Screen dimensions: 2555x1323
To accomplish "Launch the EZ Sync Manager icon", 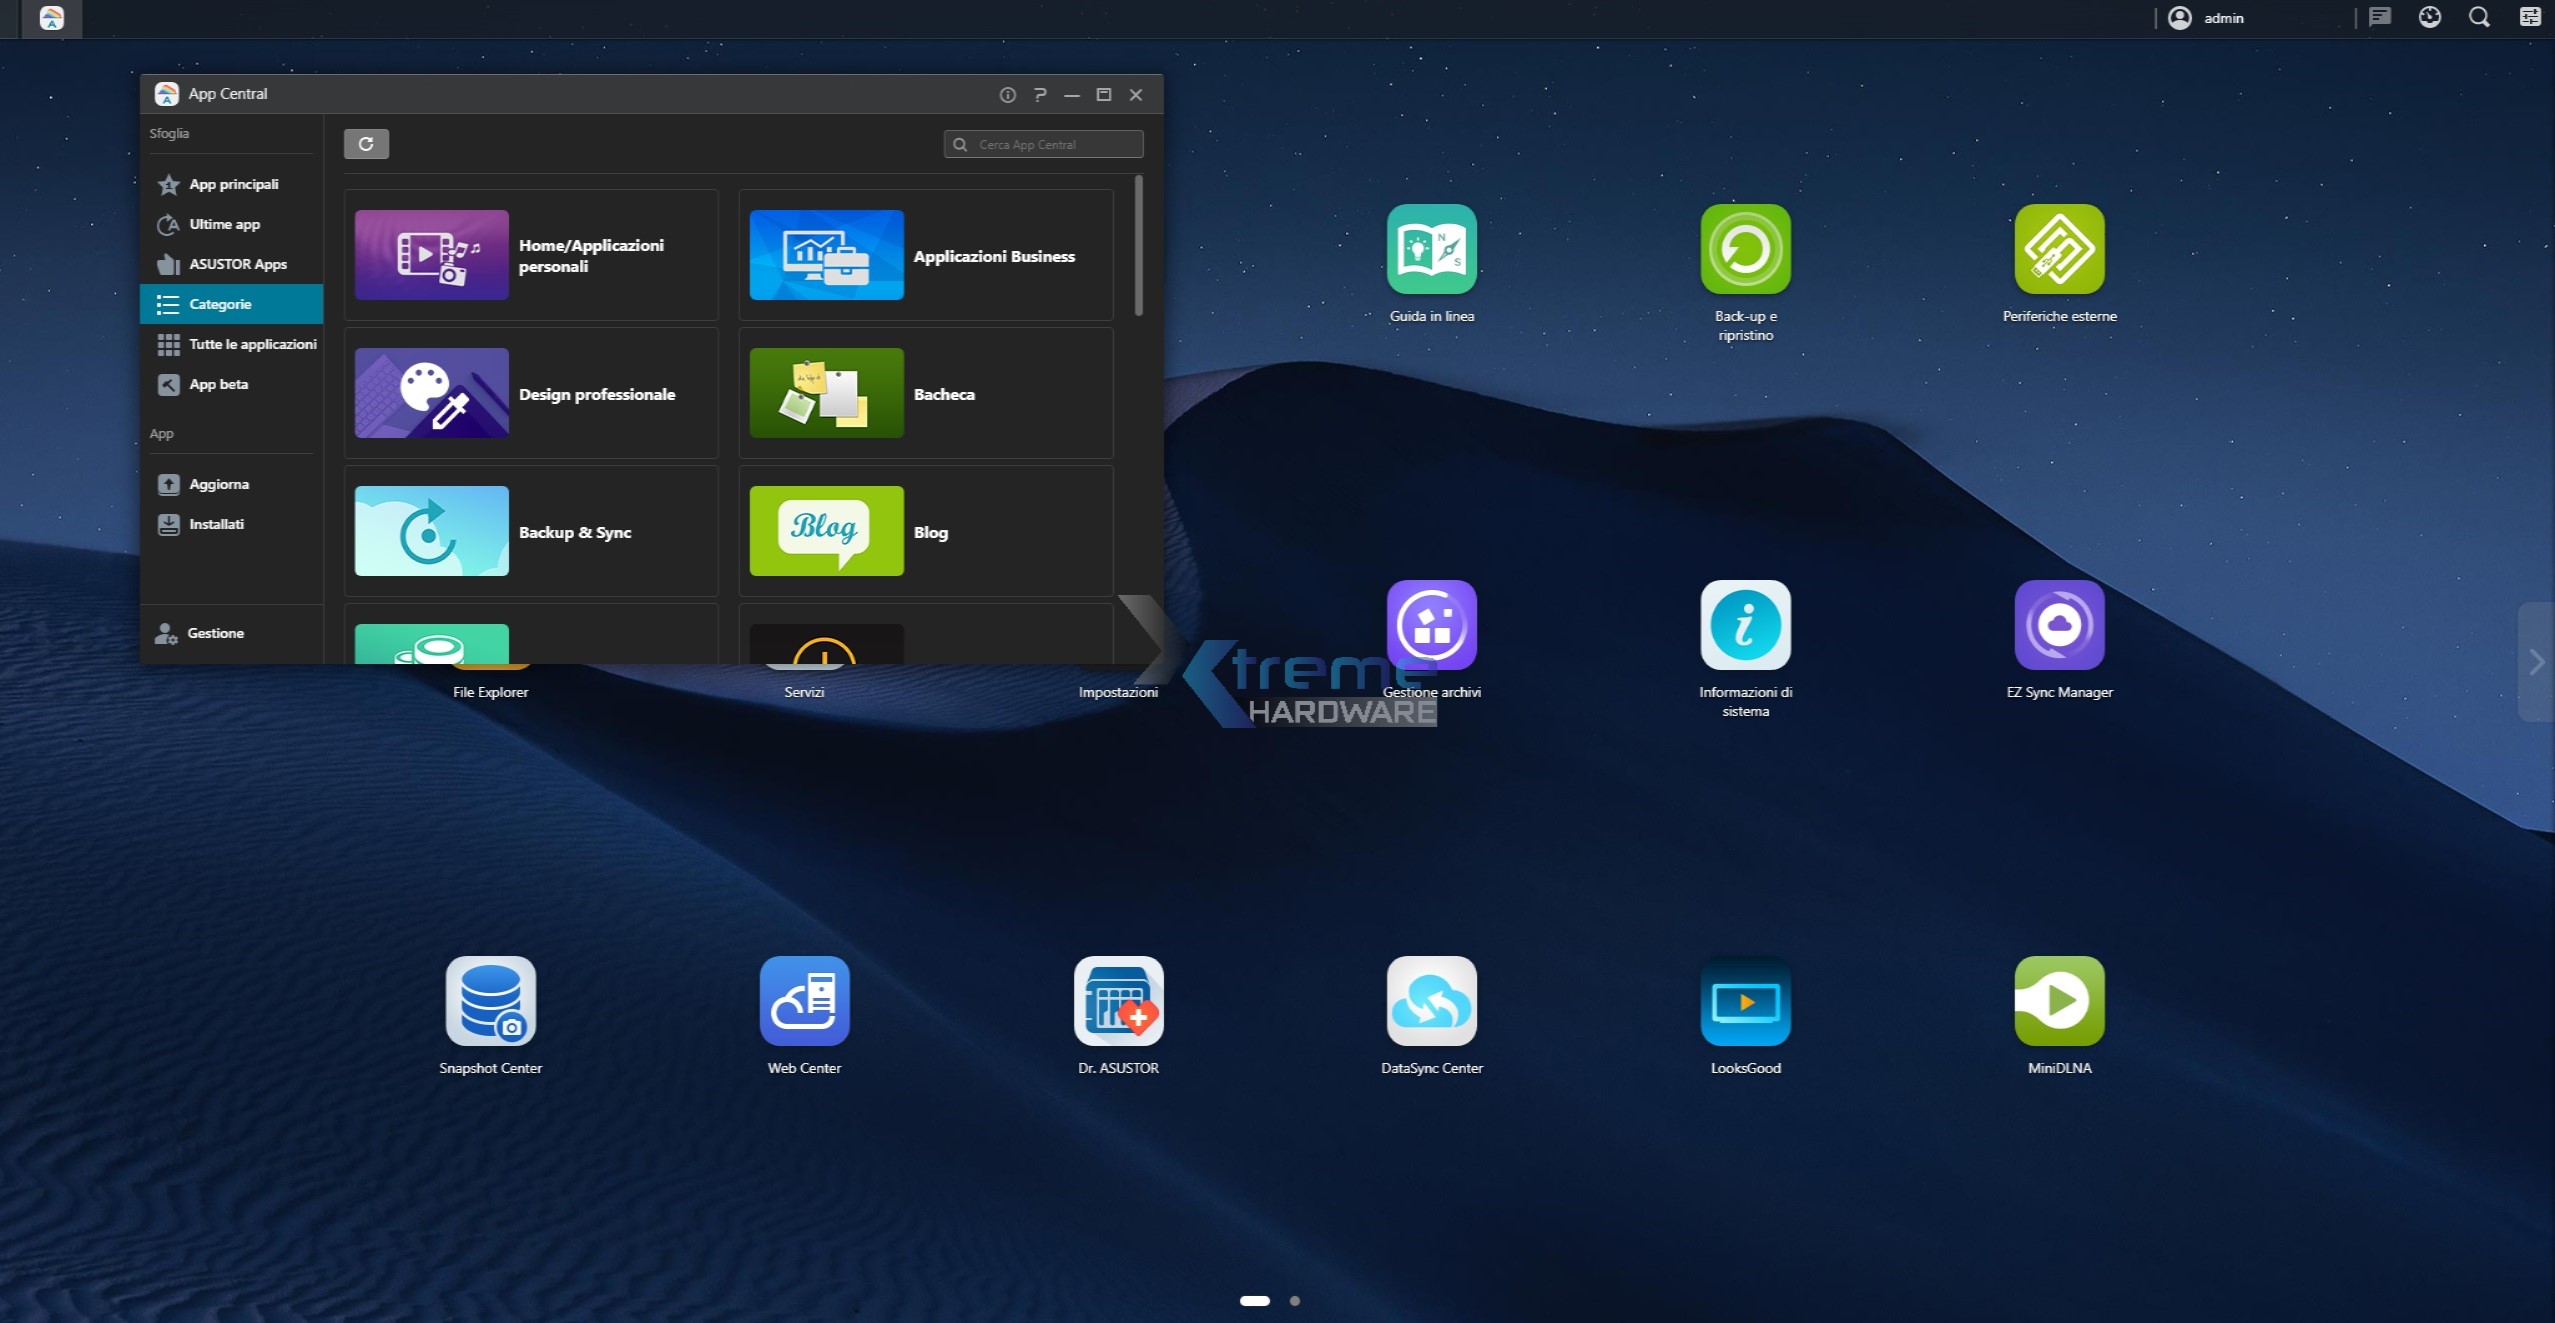I will (2059, 626).
